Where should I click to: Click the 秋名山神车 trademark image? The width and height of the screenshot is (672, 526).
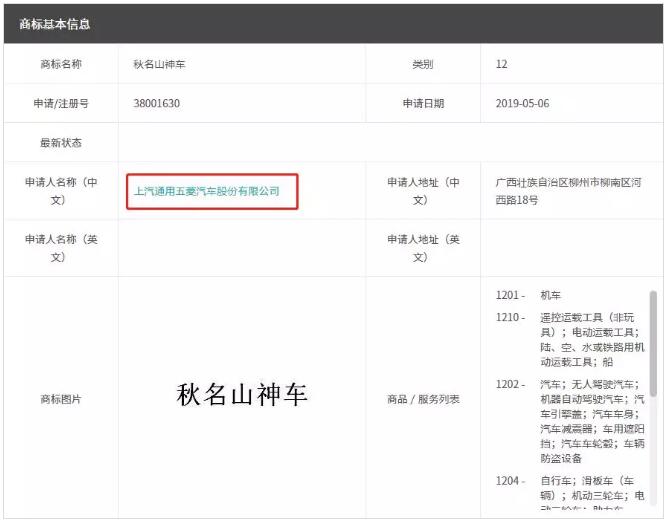click(242, 395)
